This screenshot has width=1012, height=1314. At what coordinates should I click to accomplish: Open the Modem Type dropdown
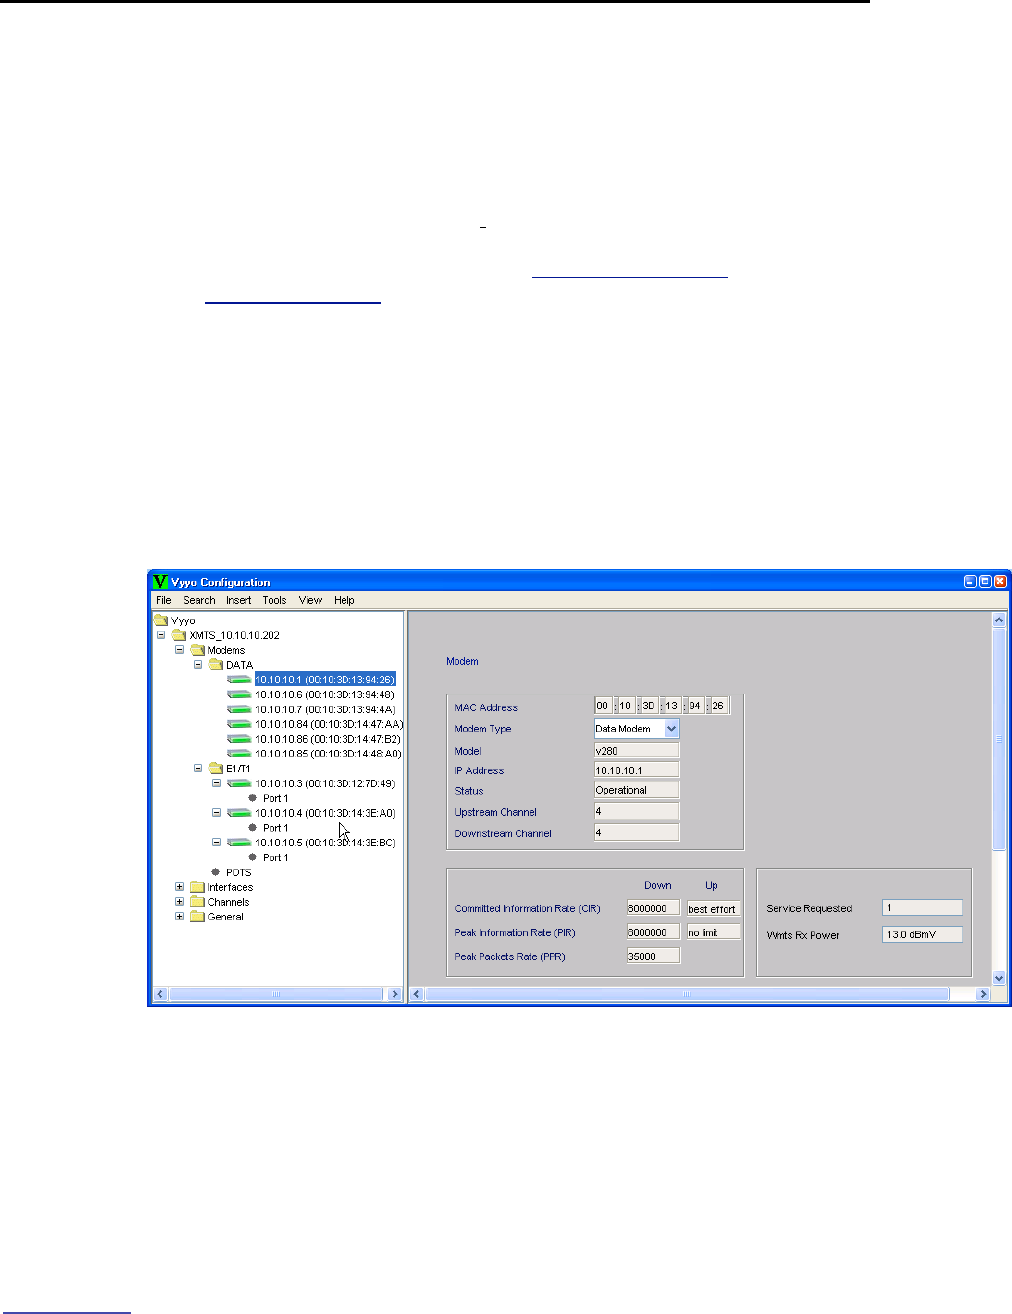coord(671,729)
